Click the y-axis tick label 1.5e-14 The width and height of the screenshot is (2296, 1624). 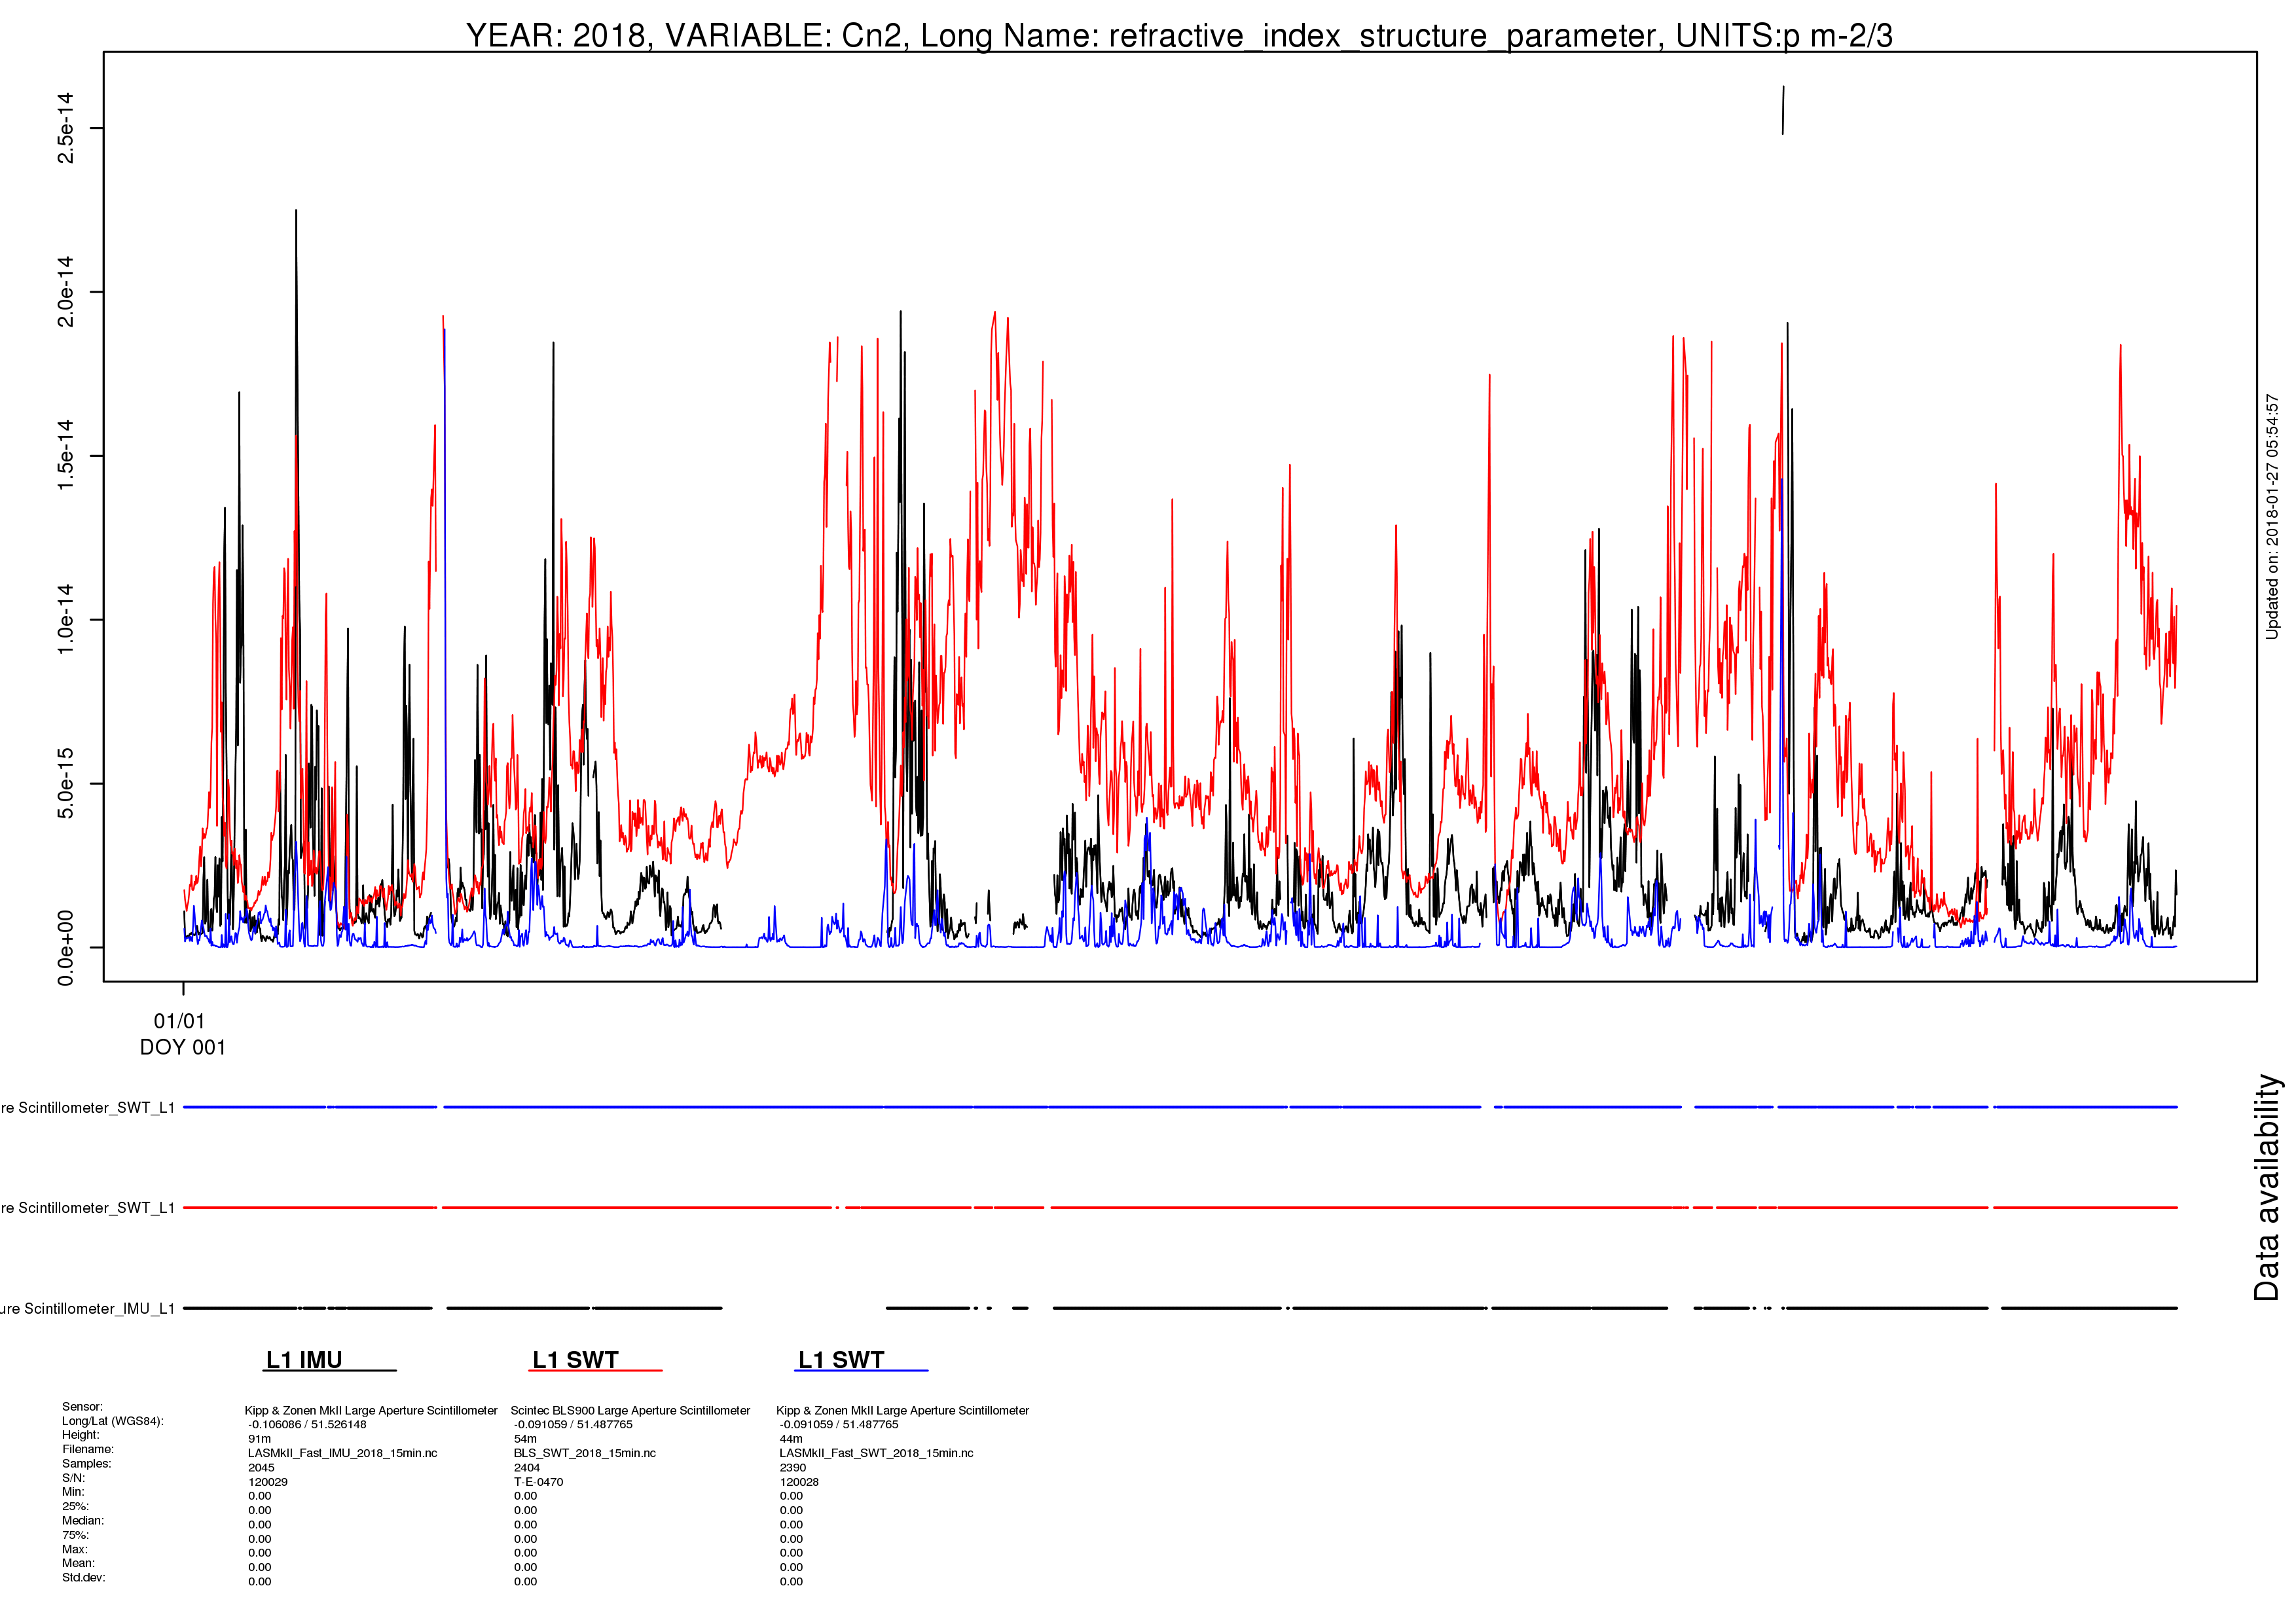[65, 455]
